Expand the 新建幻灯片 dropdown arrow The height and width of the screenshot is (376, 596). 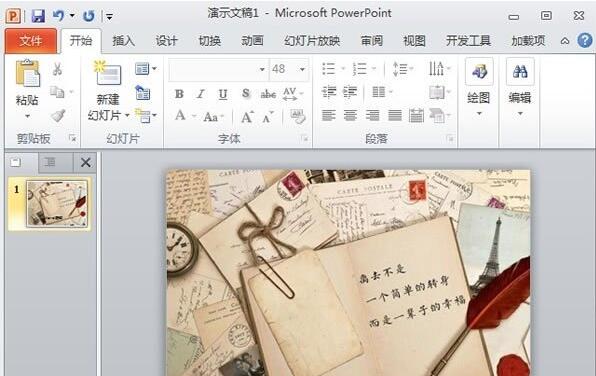point(127,115)
